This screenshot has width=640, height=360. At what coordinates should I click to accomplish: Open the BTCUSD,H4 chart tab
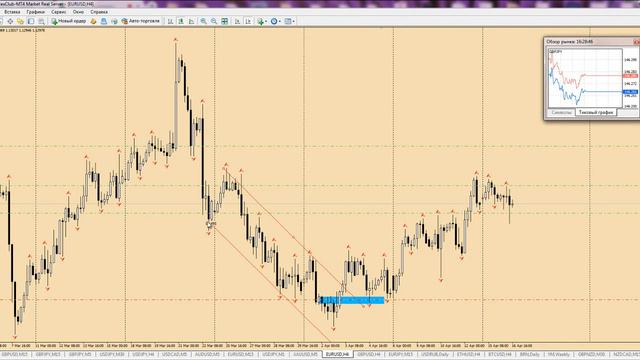tap(500, 354)
